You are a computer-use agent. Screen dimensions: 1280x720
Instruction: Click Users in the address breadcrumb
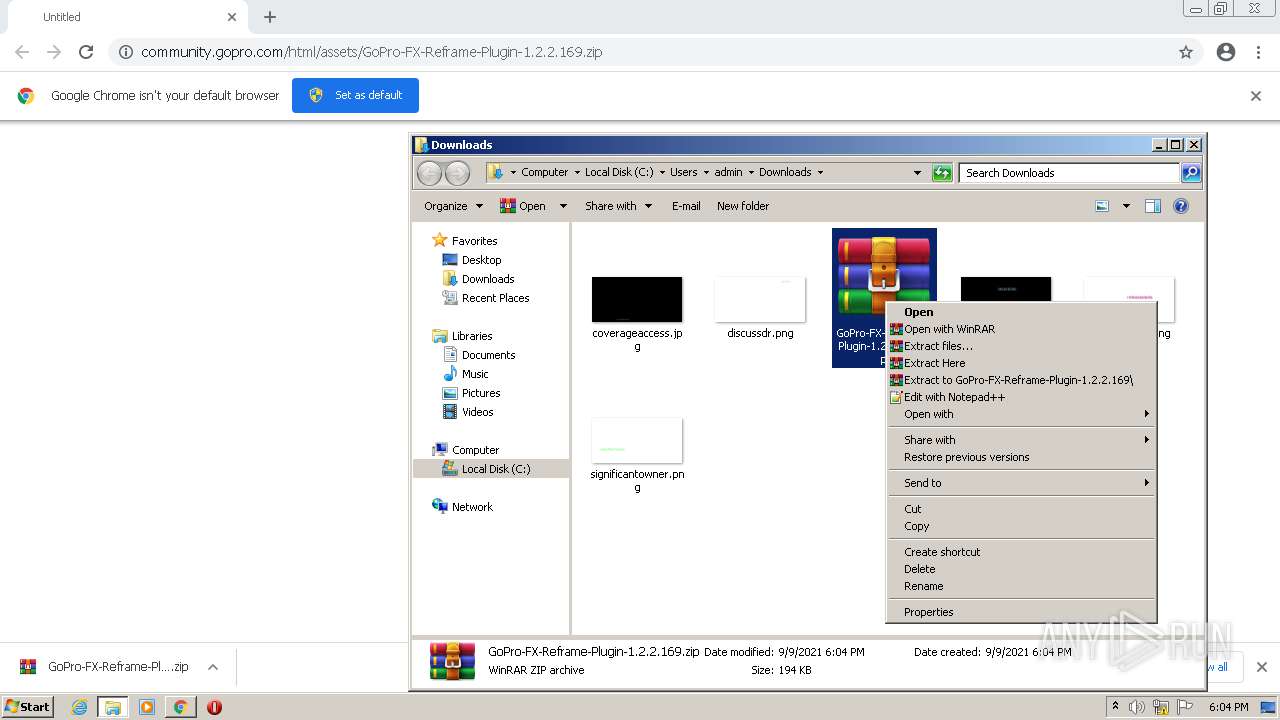[x=684, y=172]
